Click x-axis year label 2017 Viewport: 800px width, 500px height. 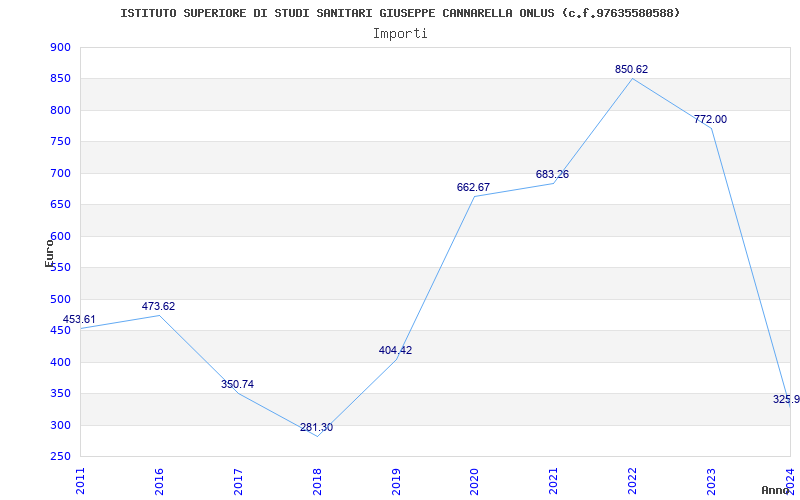[238, 481]
